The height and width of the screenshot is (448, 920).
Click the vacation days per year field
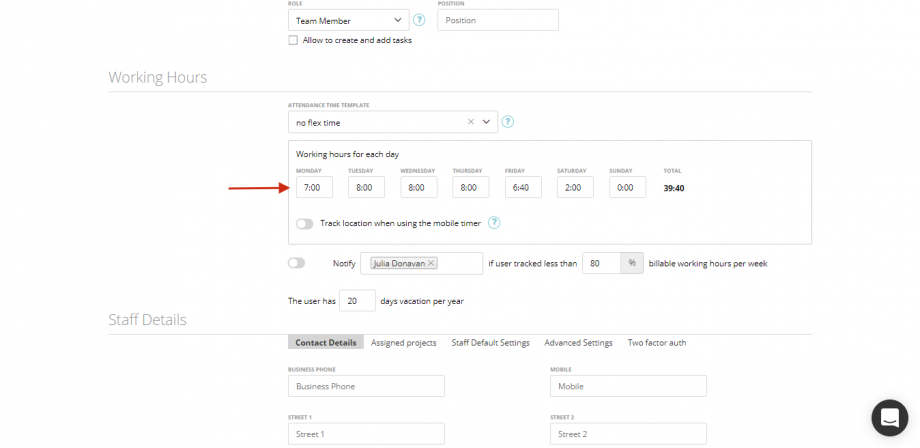(x=357, y=301)
